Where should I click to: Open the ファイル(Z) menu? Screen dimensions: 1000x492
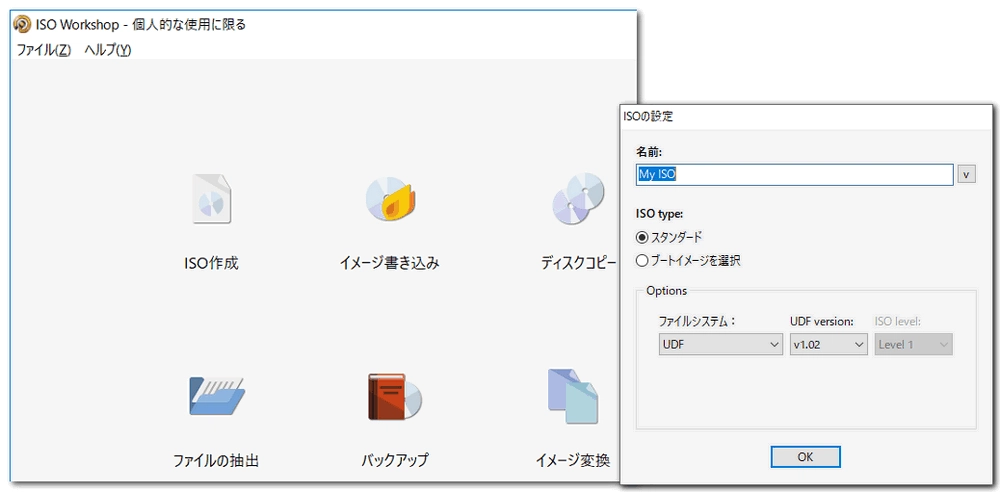point(43,50)
